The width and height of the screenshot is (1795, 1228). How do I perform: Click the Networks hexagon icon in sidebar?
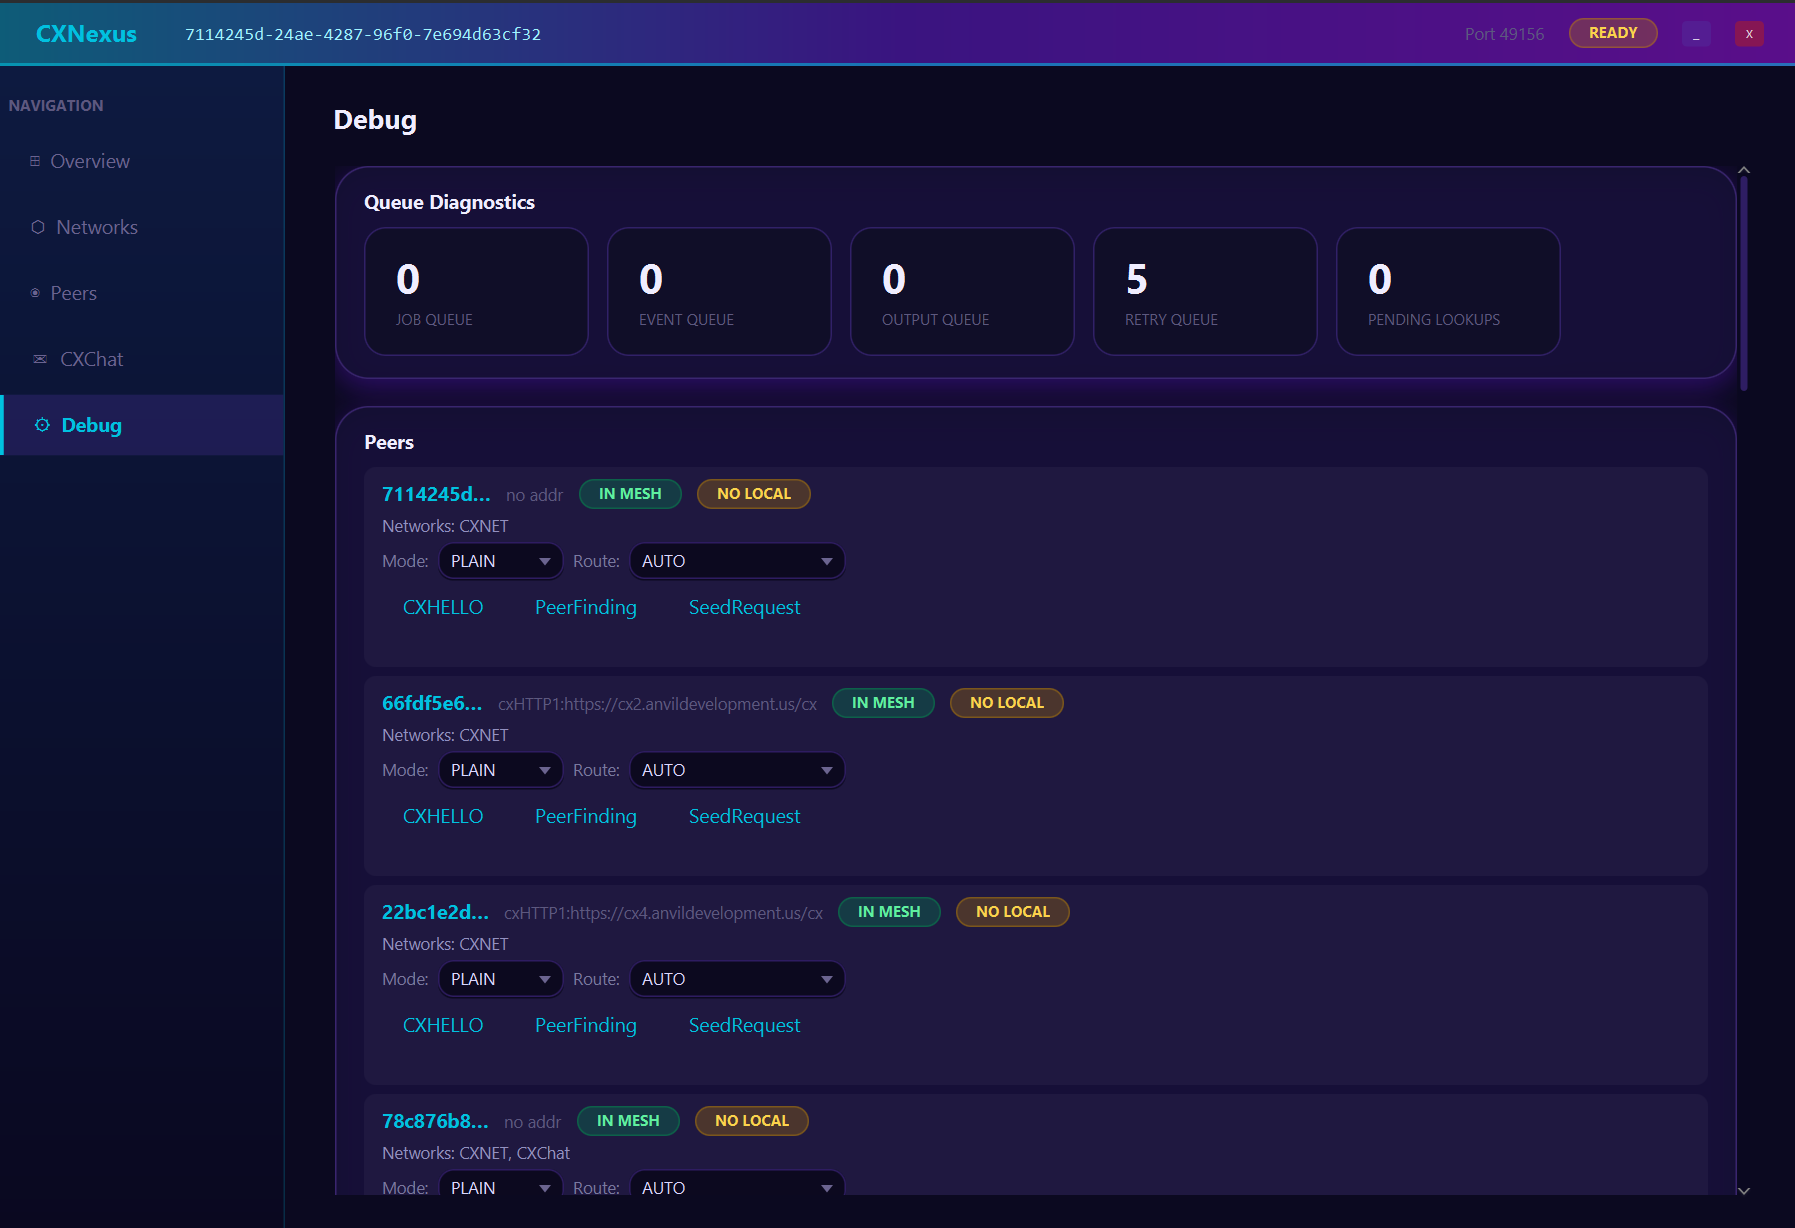pos(38,227)
